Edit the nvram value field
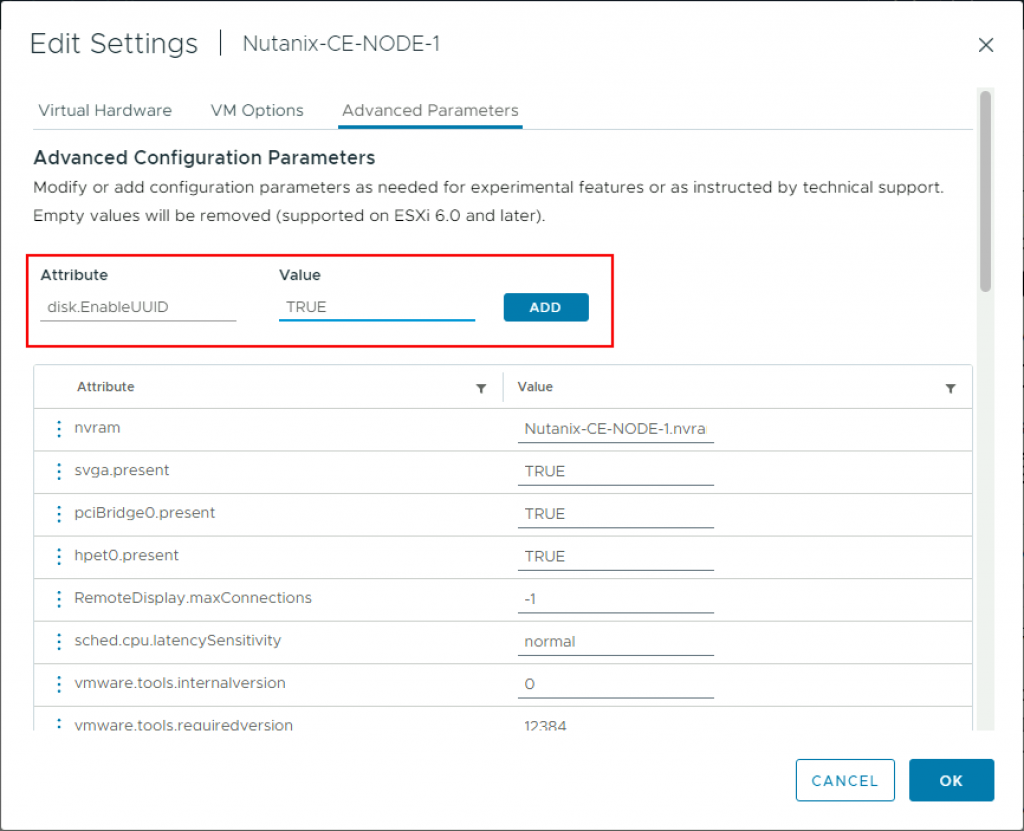The height and width of the screenshot is (831, 1024). 615,429
